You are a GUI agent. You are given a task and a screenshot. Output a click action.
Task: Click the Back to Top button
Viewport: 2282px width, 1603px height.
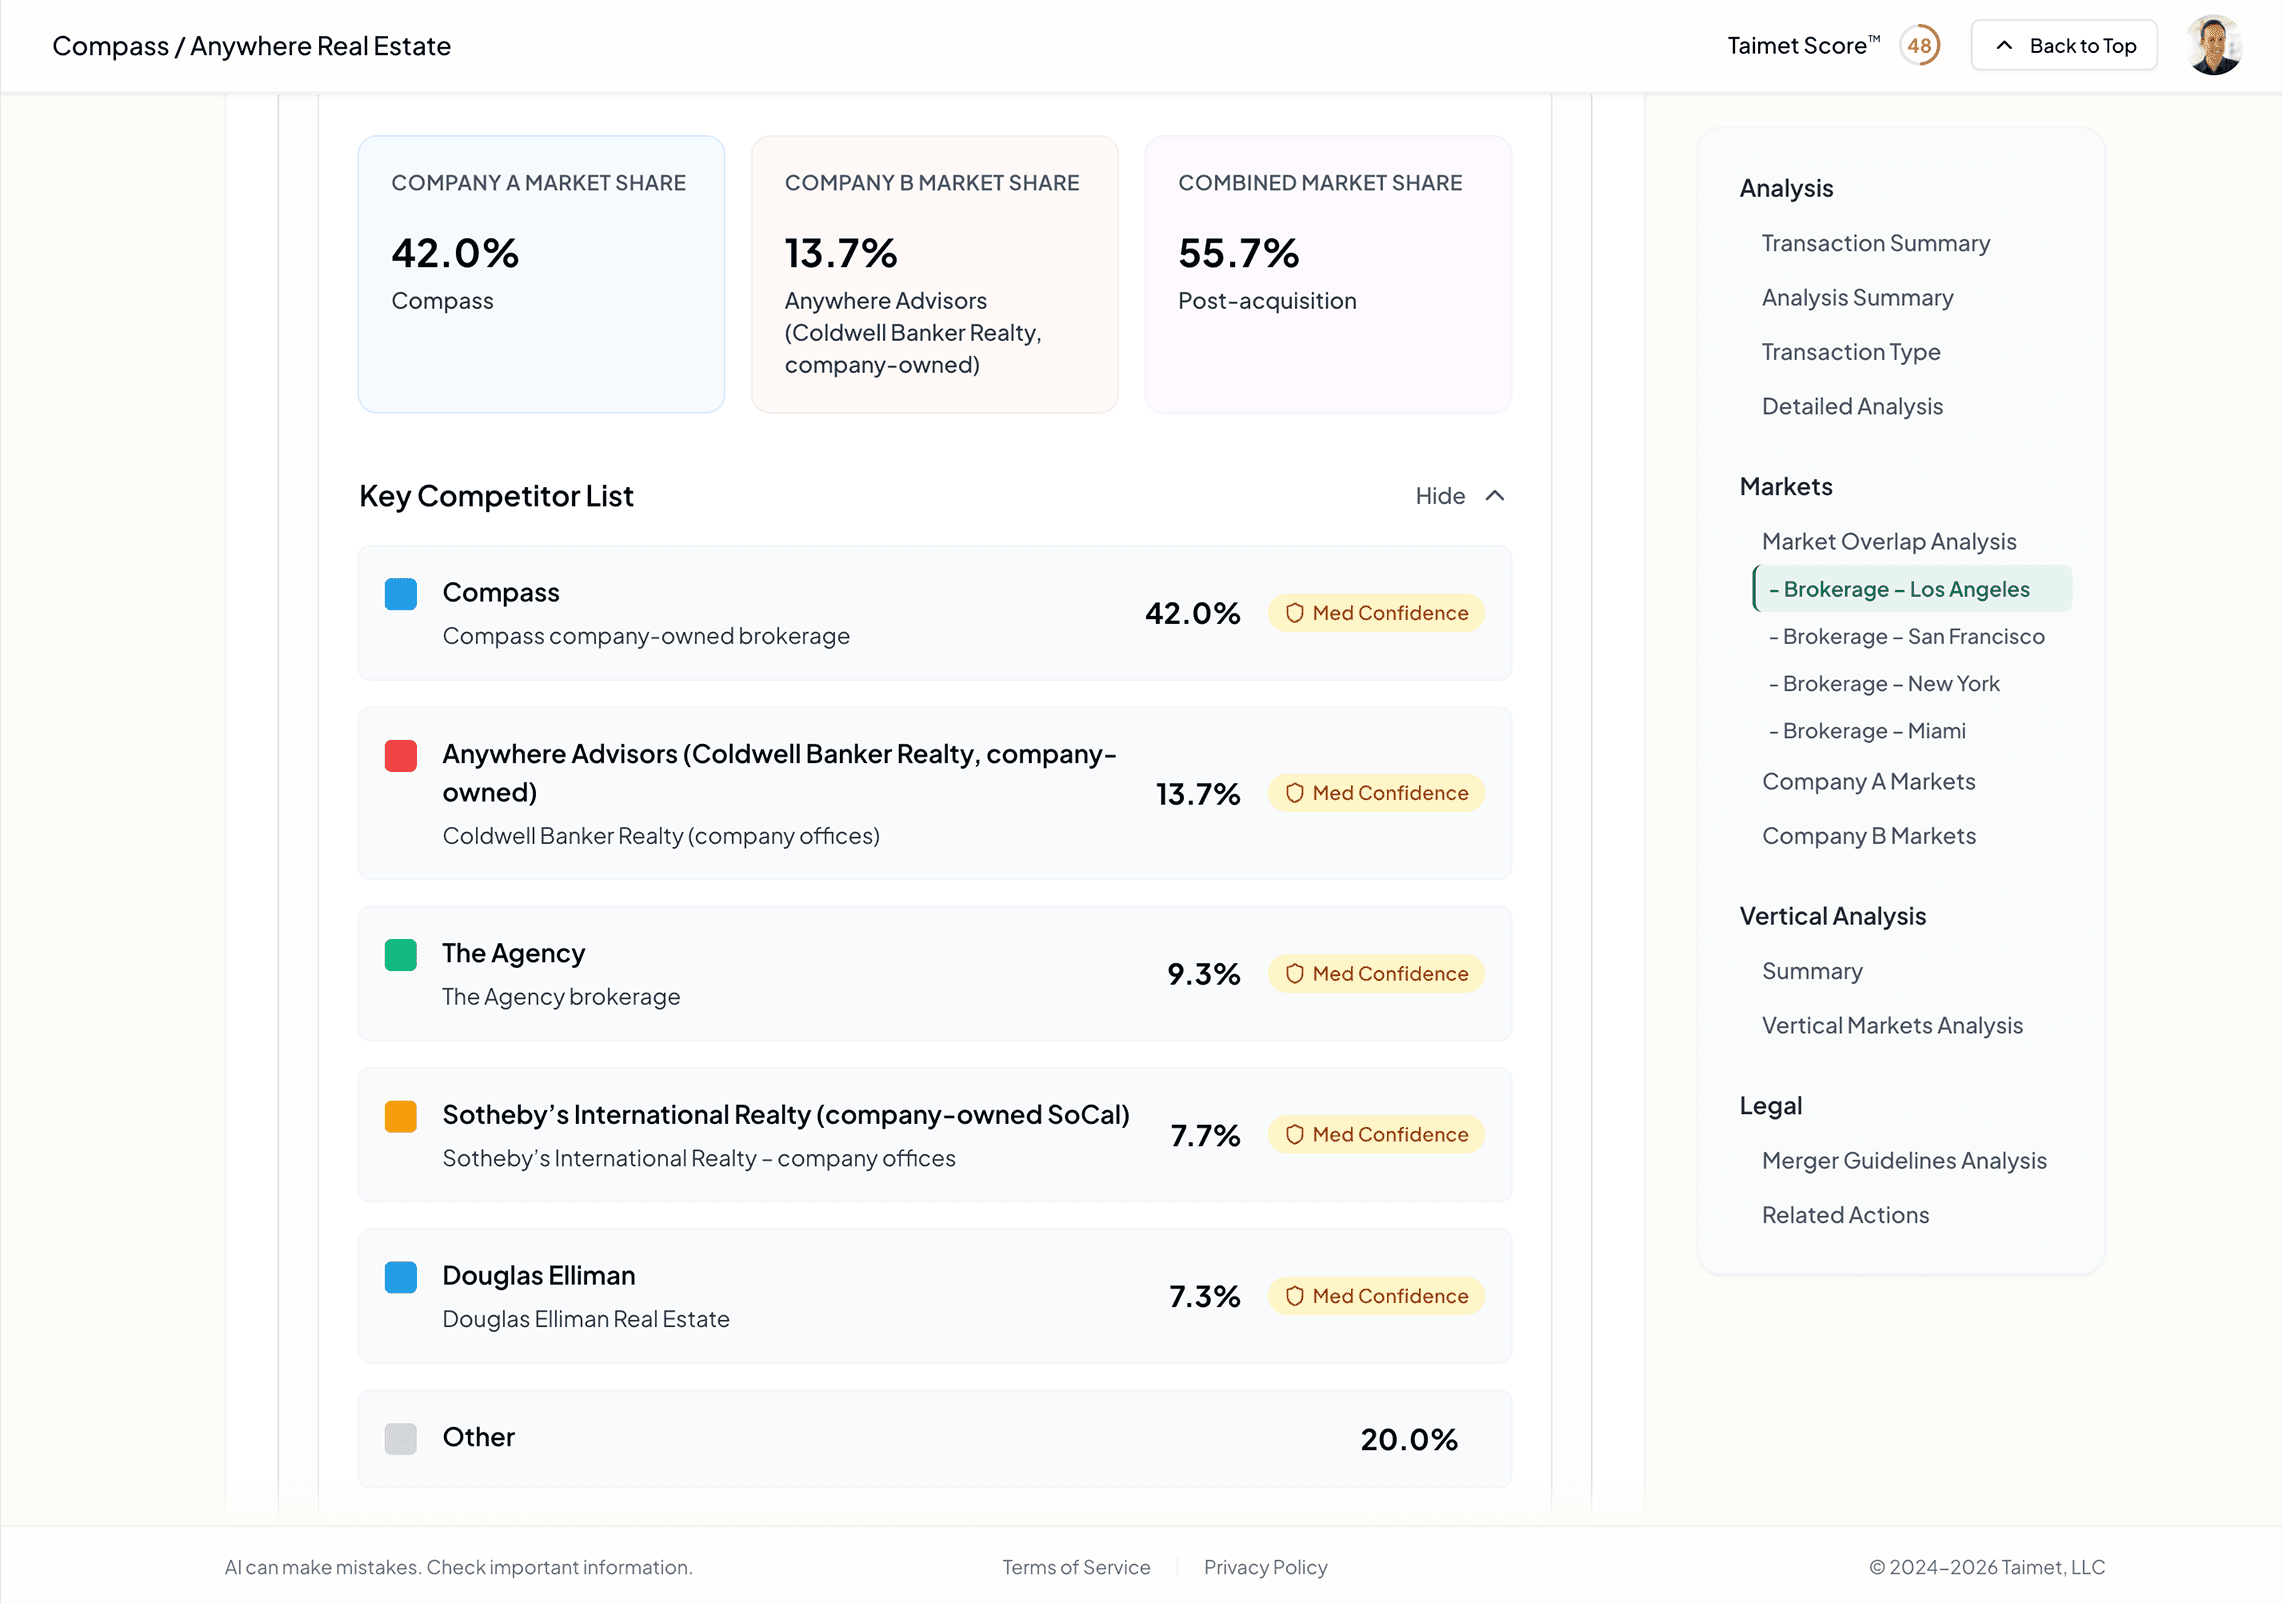(x=2064, y=46)
